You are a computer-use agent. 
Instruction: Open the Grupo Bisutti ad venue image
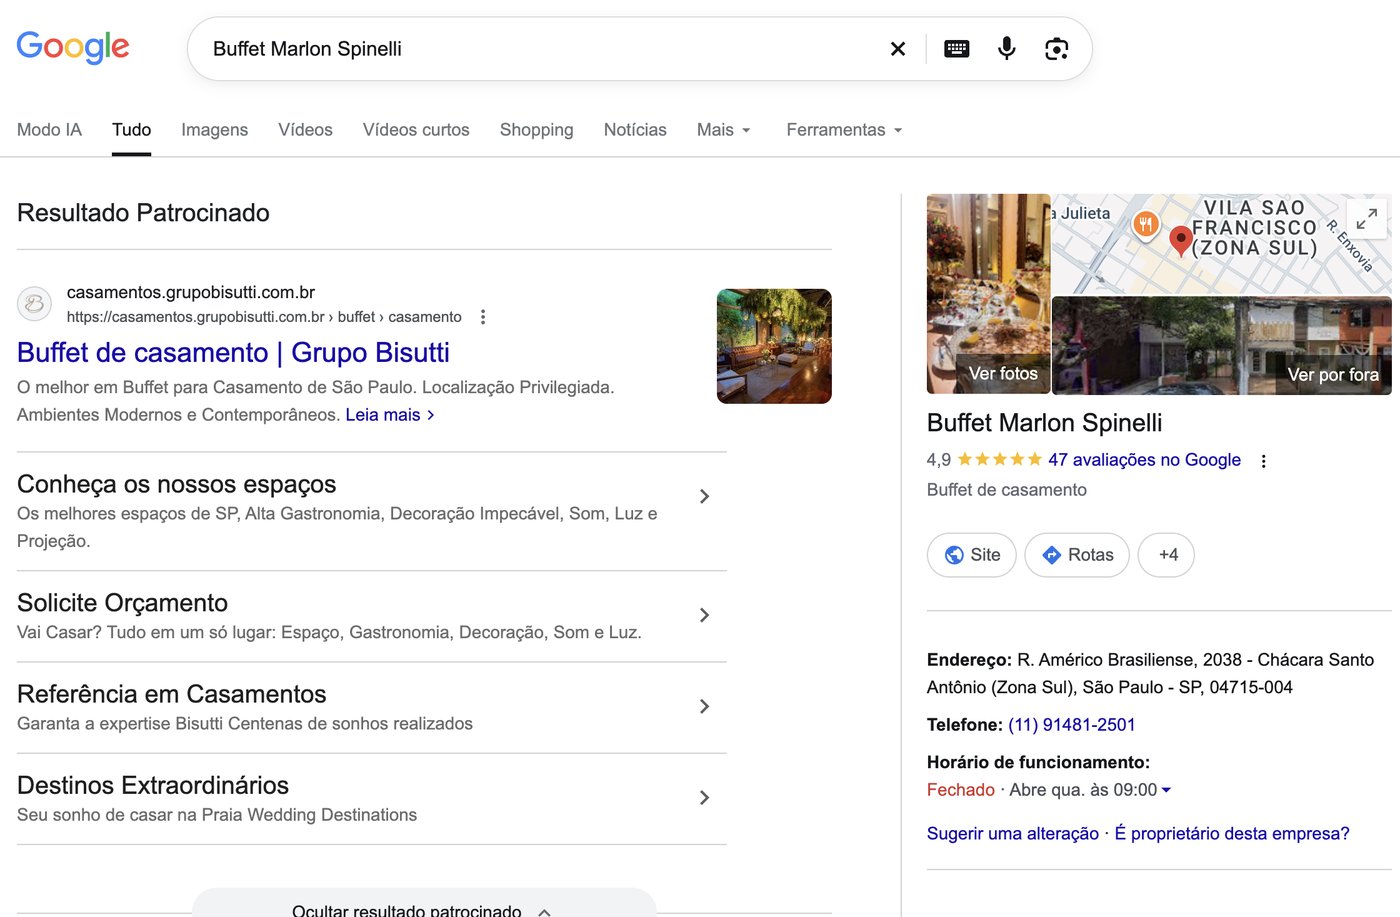tap(774, 346)
